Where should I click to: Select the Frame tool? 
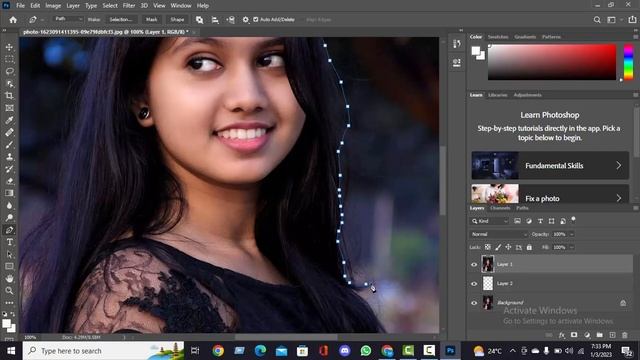[9, 108]
